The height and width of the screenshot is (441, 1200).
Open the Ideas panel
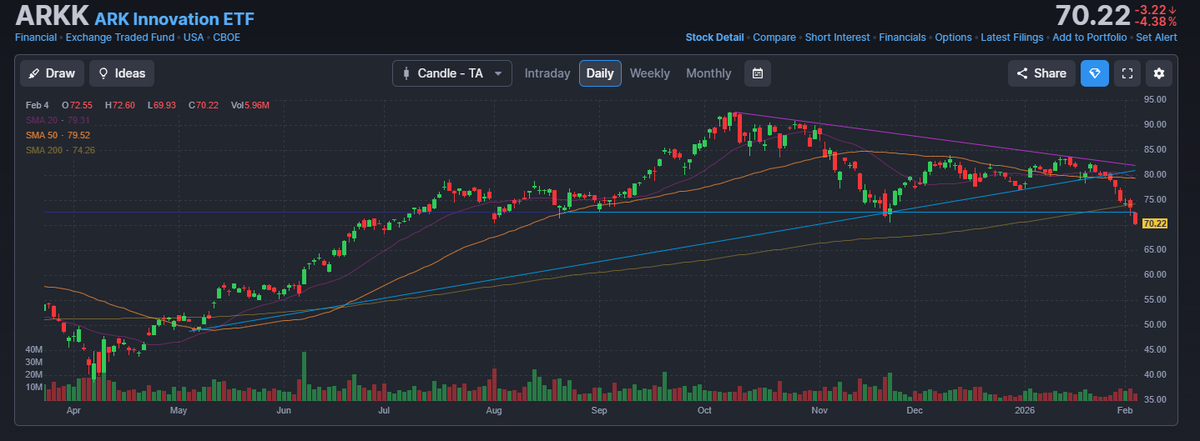coord(121,73)
